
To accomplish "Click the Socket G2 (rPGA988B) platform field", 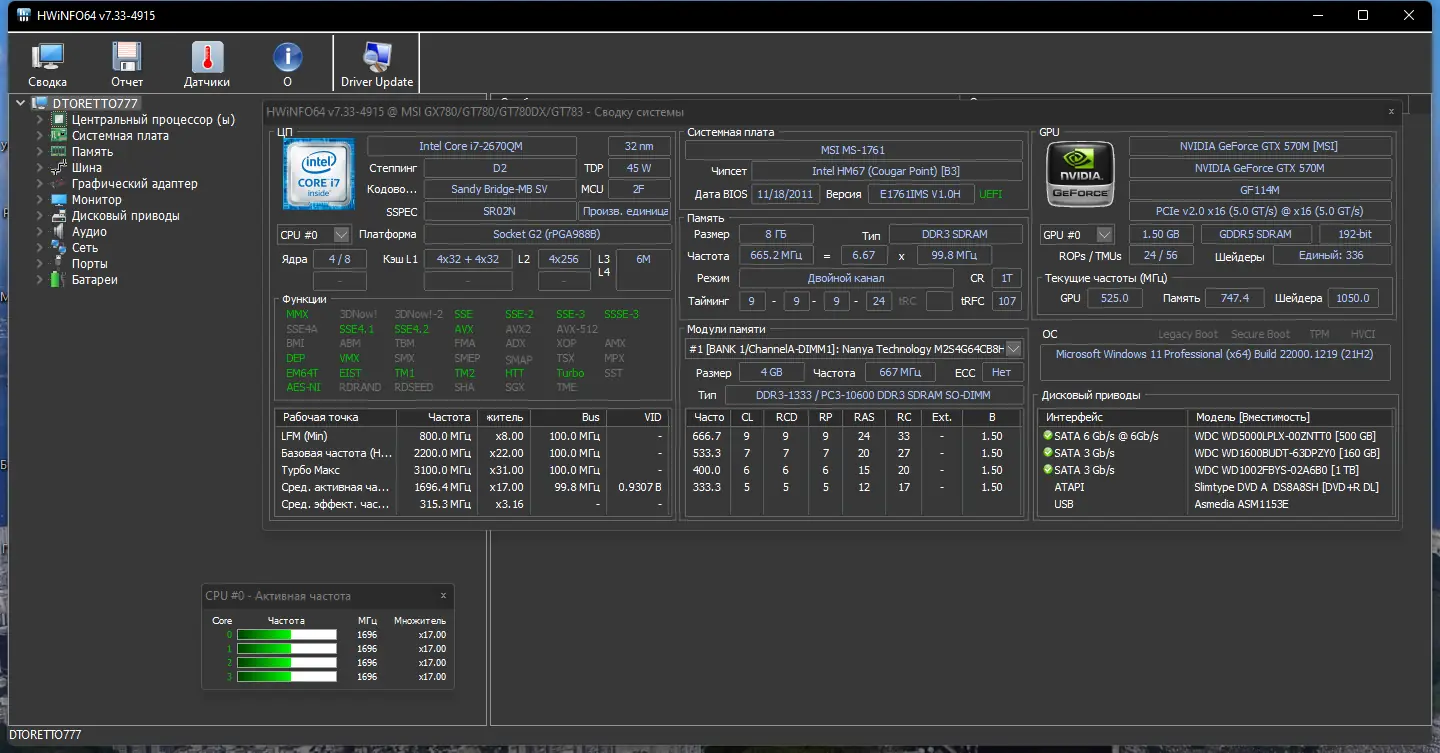I will 547,234.
